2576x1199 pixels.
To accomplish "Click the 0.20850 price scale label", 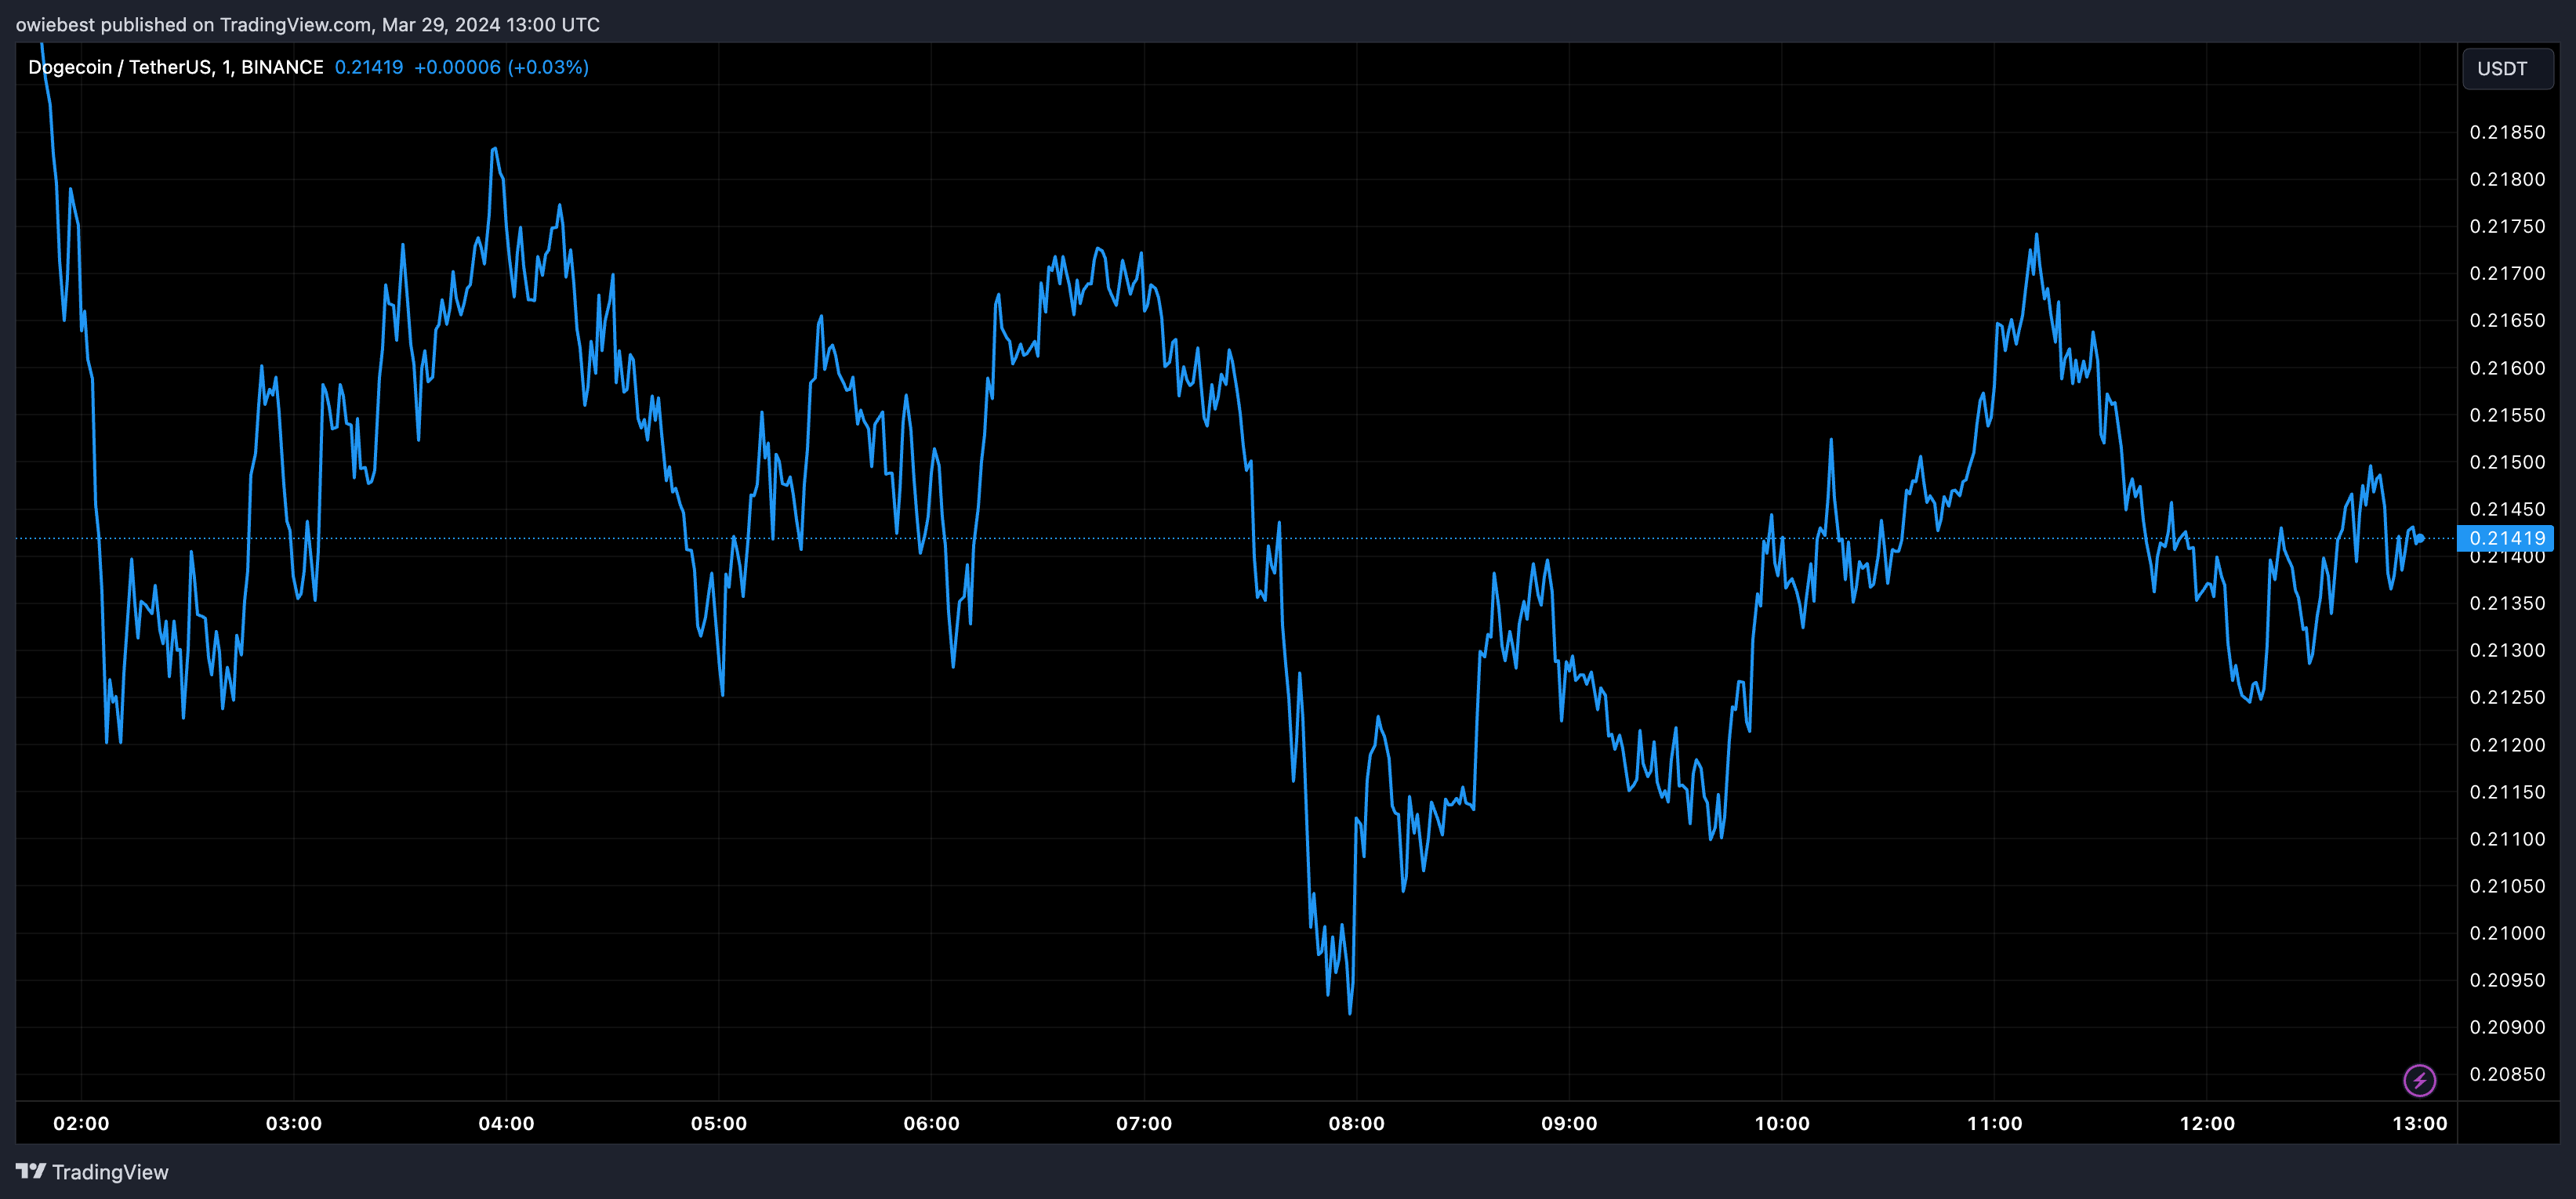I will tap(2507, 1074).
